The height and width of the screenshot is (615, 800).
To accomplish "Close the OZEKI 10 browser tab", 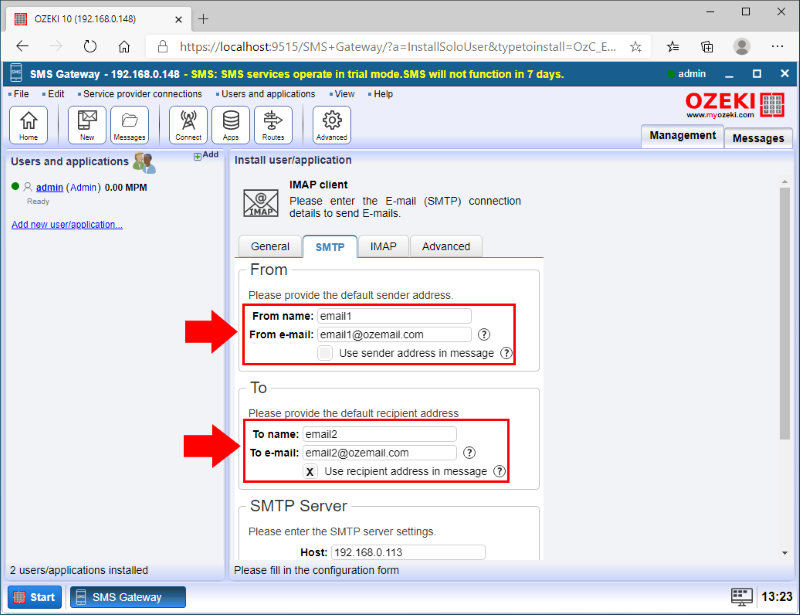I will (179, 19).
